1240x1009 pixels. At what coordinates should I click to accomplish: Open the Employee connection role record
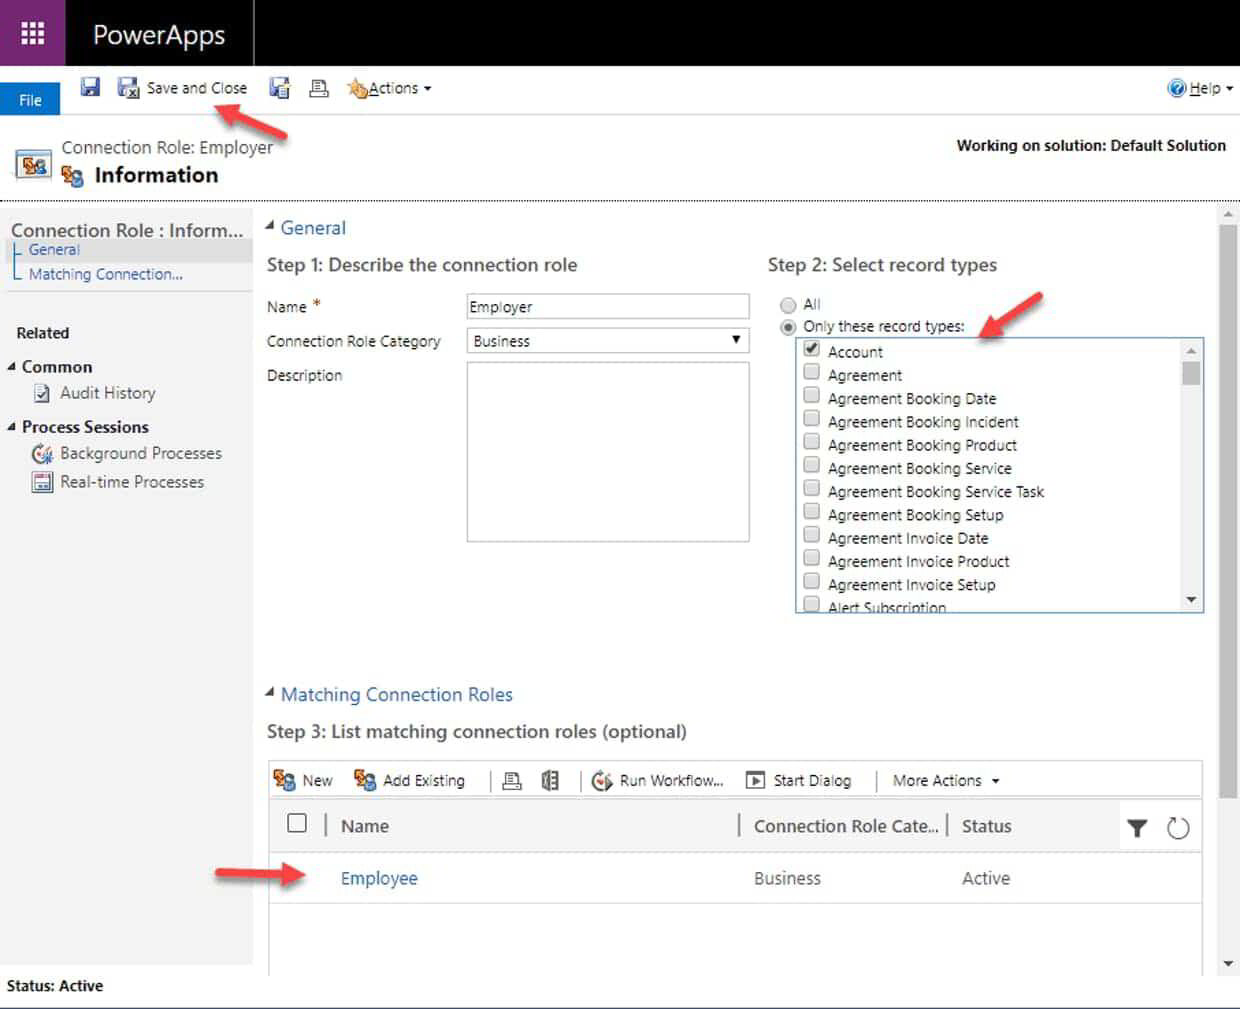point(379,877)
